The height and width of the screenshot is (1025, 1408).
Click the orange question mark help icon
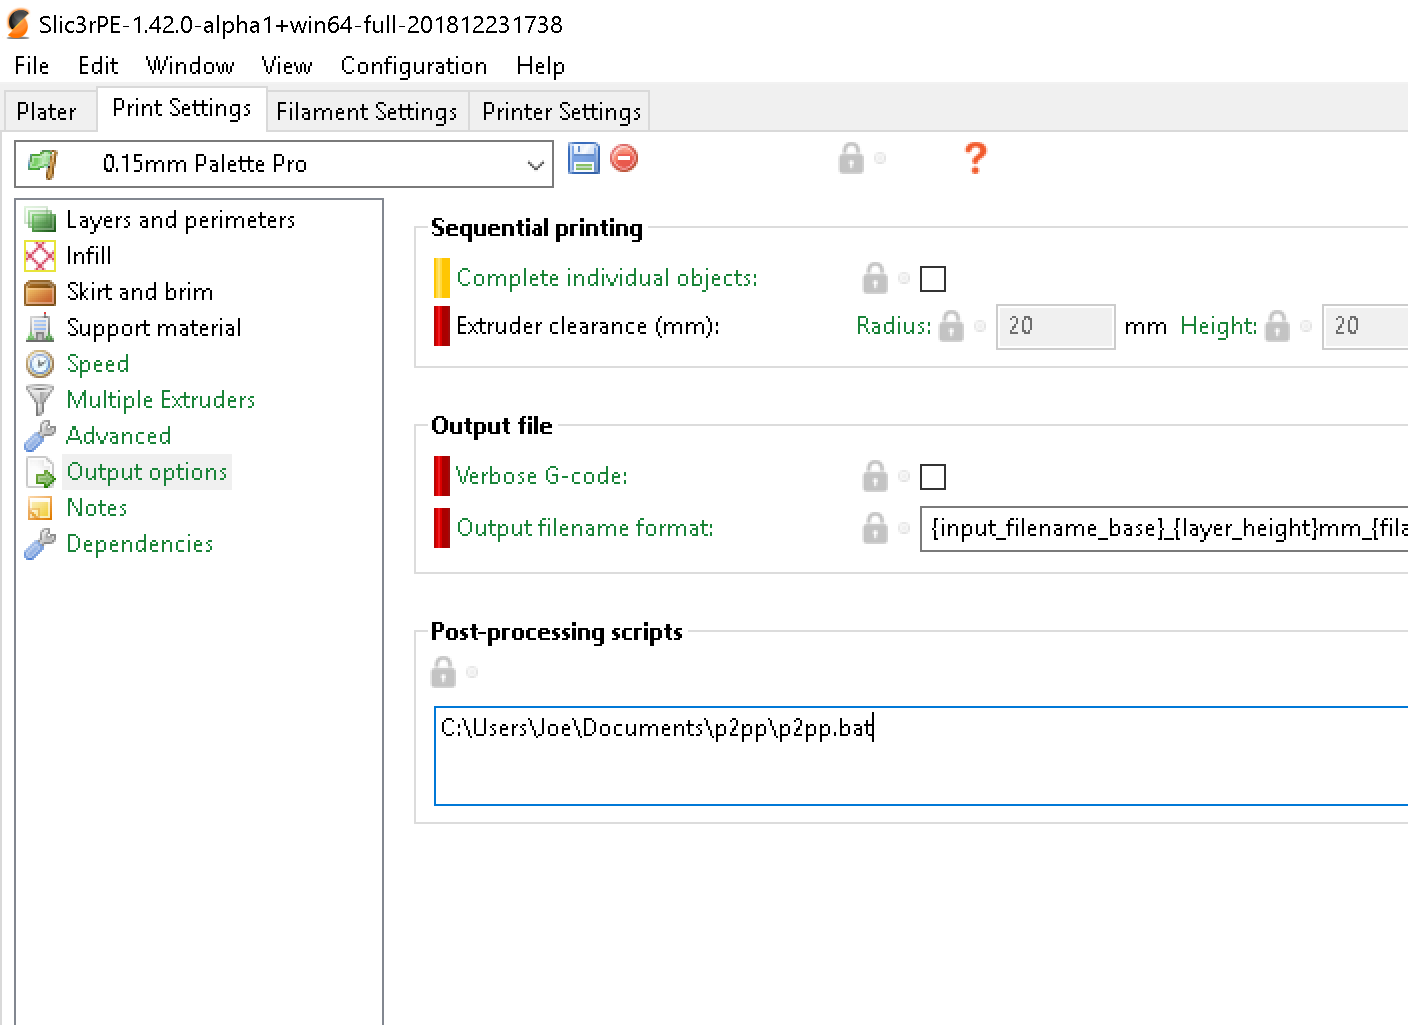point(975,158)
